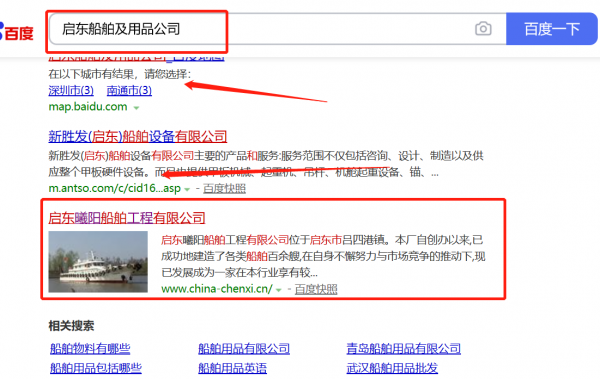Screen dimensions: 600x379
Task: Open the 南通市(3) city link
Action: coord(129,90)
